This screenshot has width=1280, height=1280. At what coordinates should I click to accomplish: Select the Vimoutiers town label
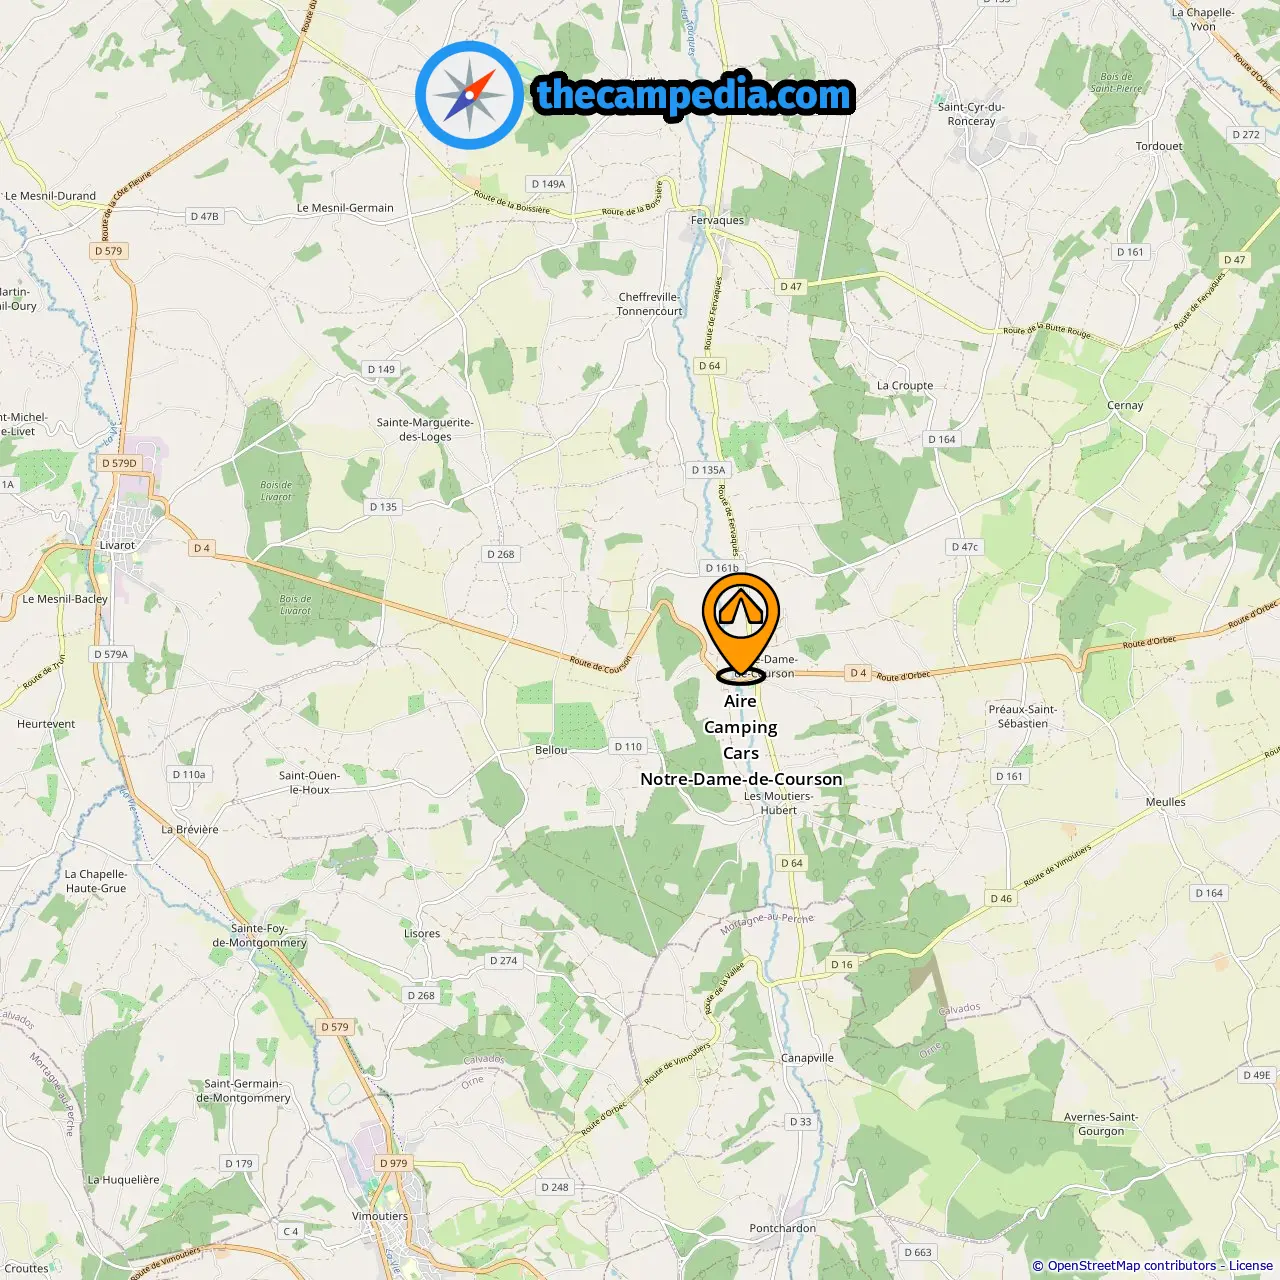380,1216
